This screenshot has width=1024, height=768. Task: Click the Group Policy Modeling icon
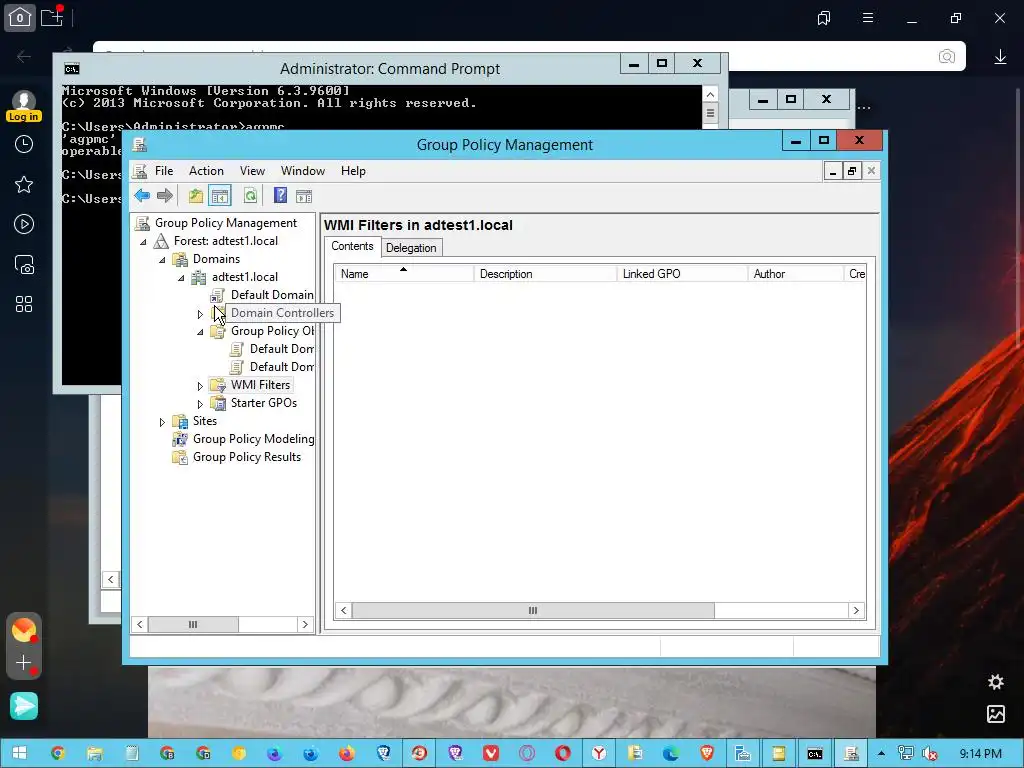point(180,440)
